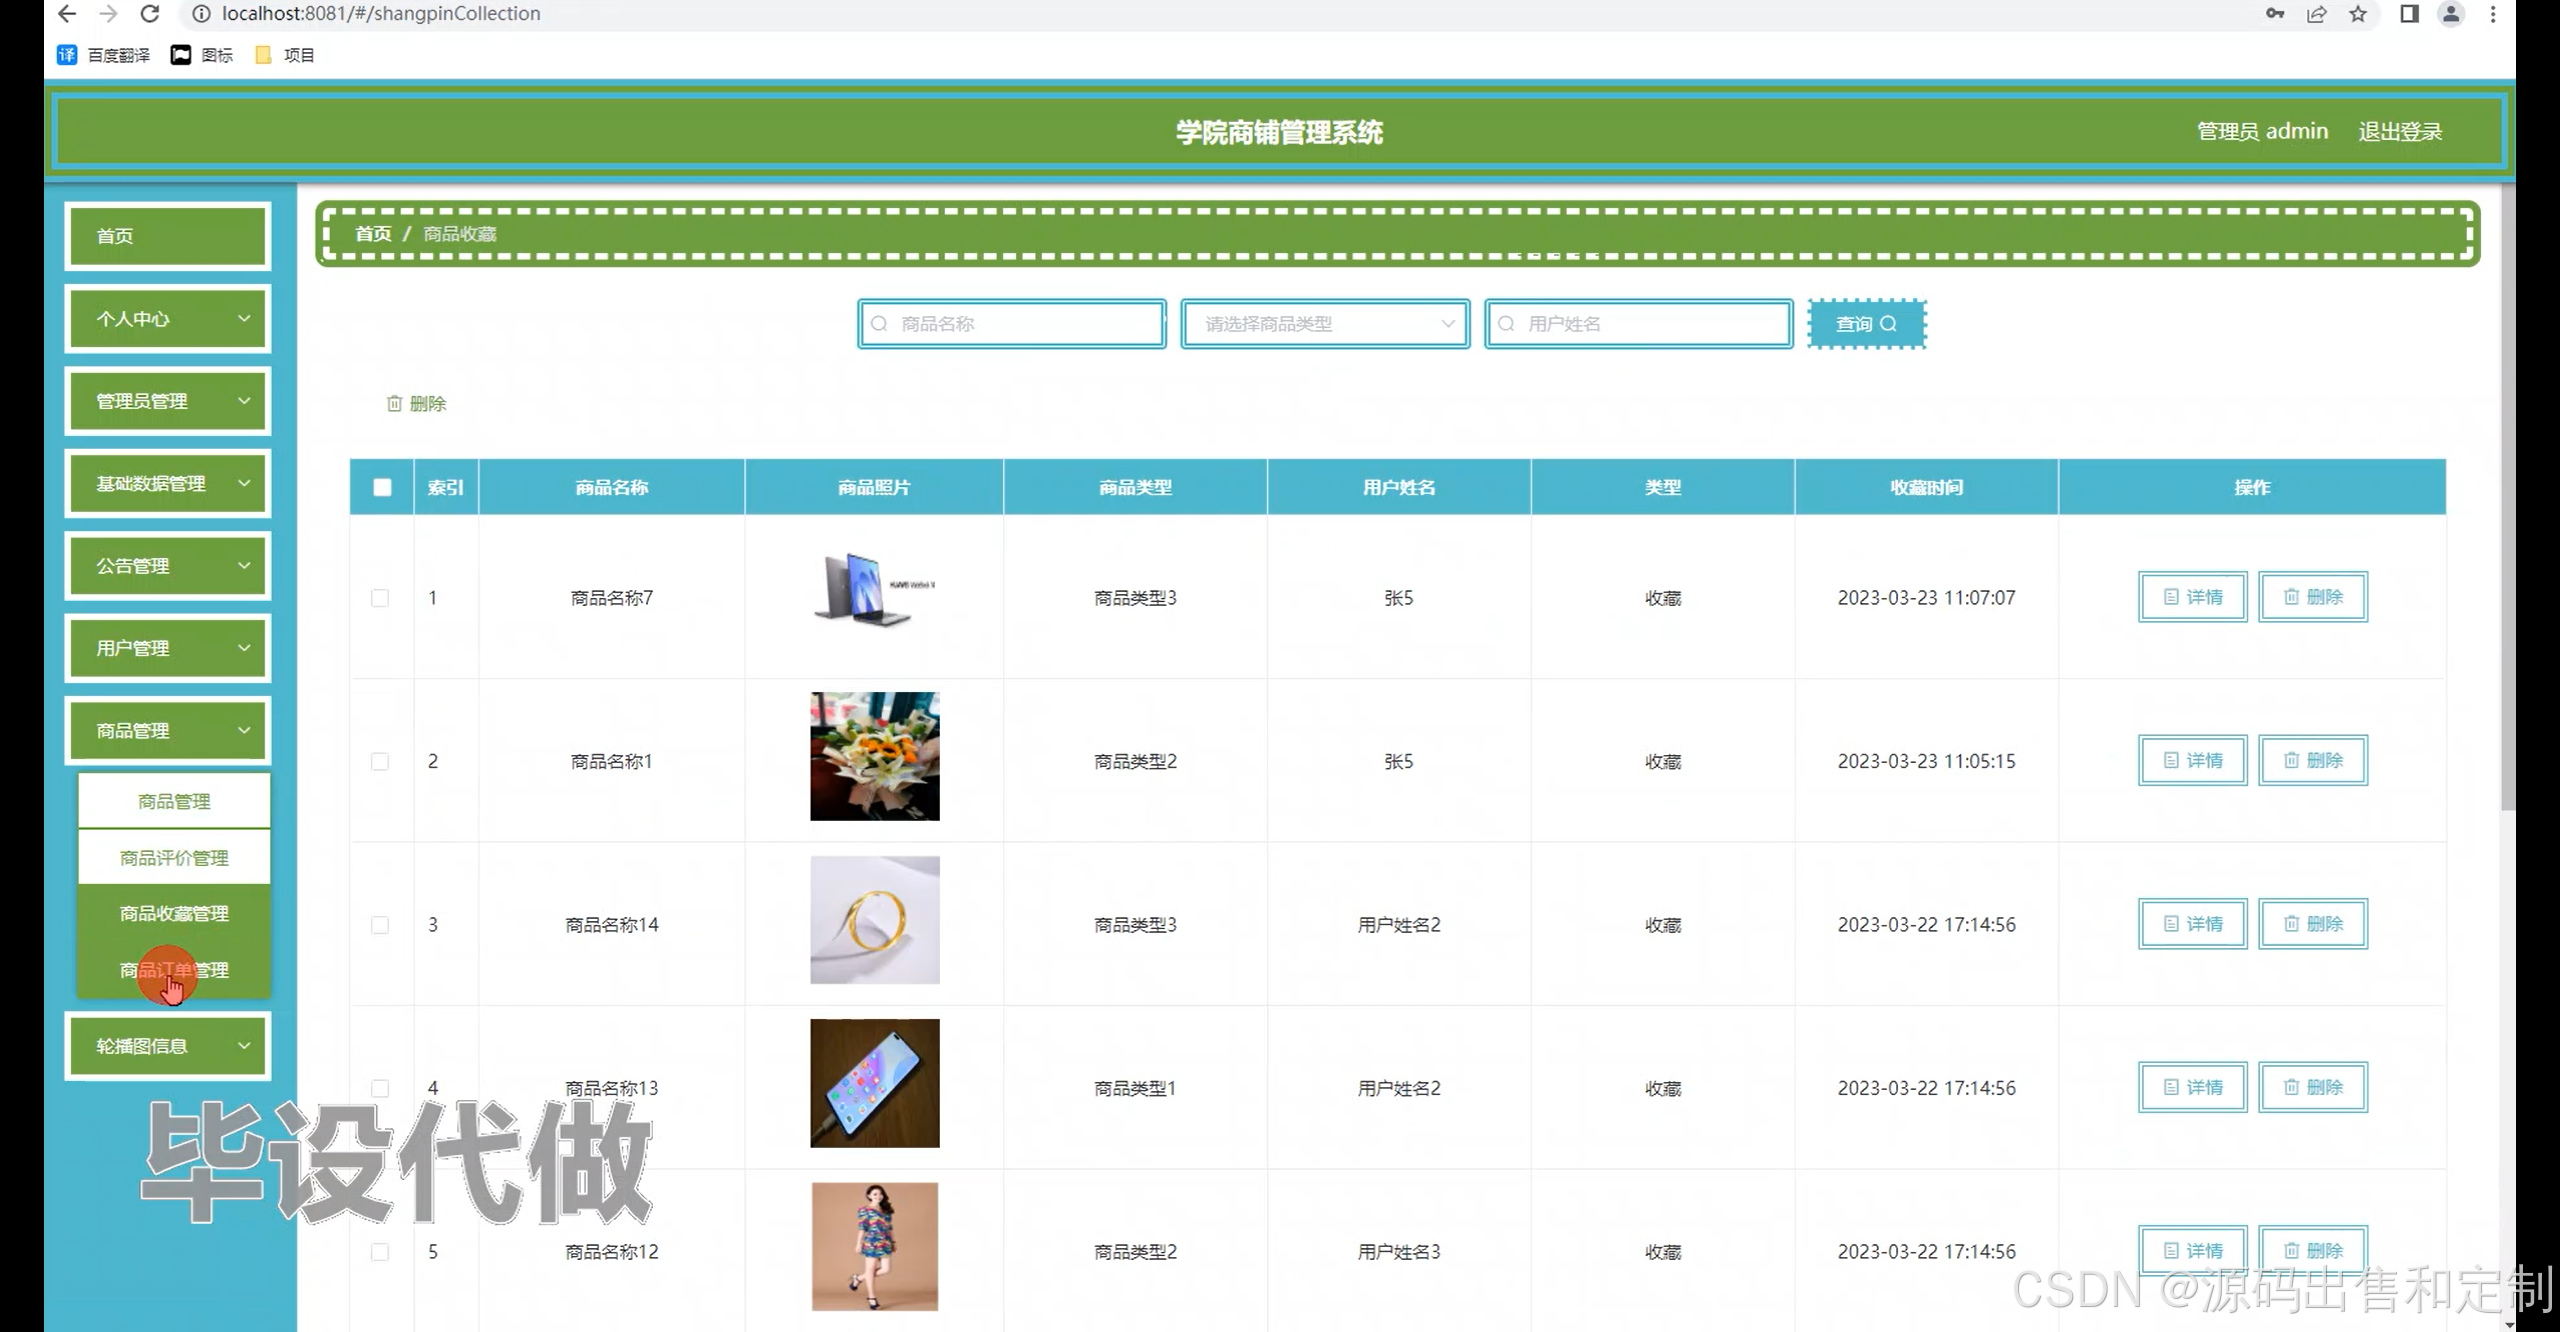
Task: Click the browser profile avatar icon
Action: point(2451,14)
